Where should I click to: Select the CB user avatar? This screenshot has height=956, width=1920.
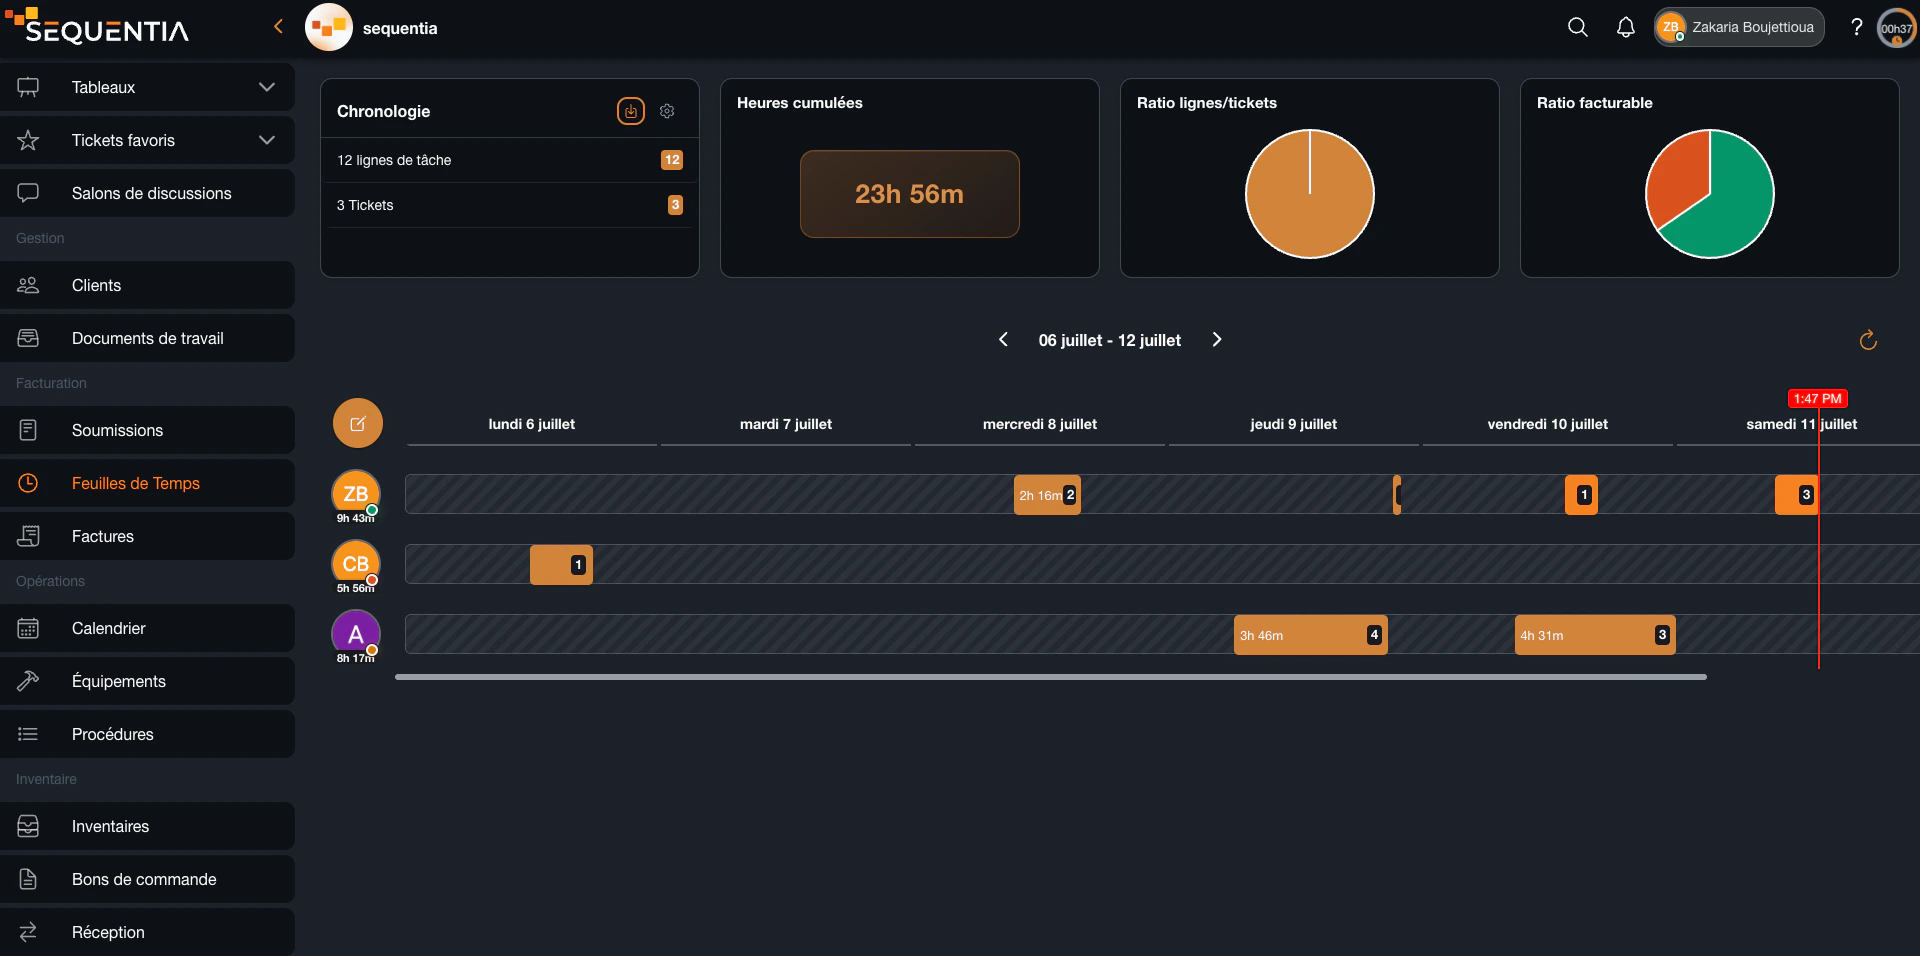356,564
